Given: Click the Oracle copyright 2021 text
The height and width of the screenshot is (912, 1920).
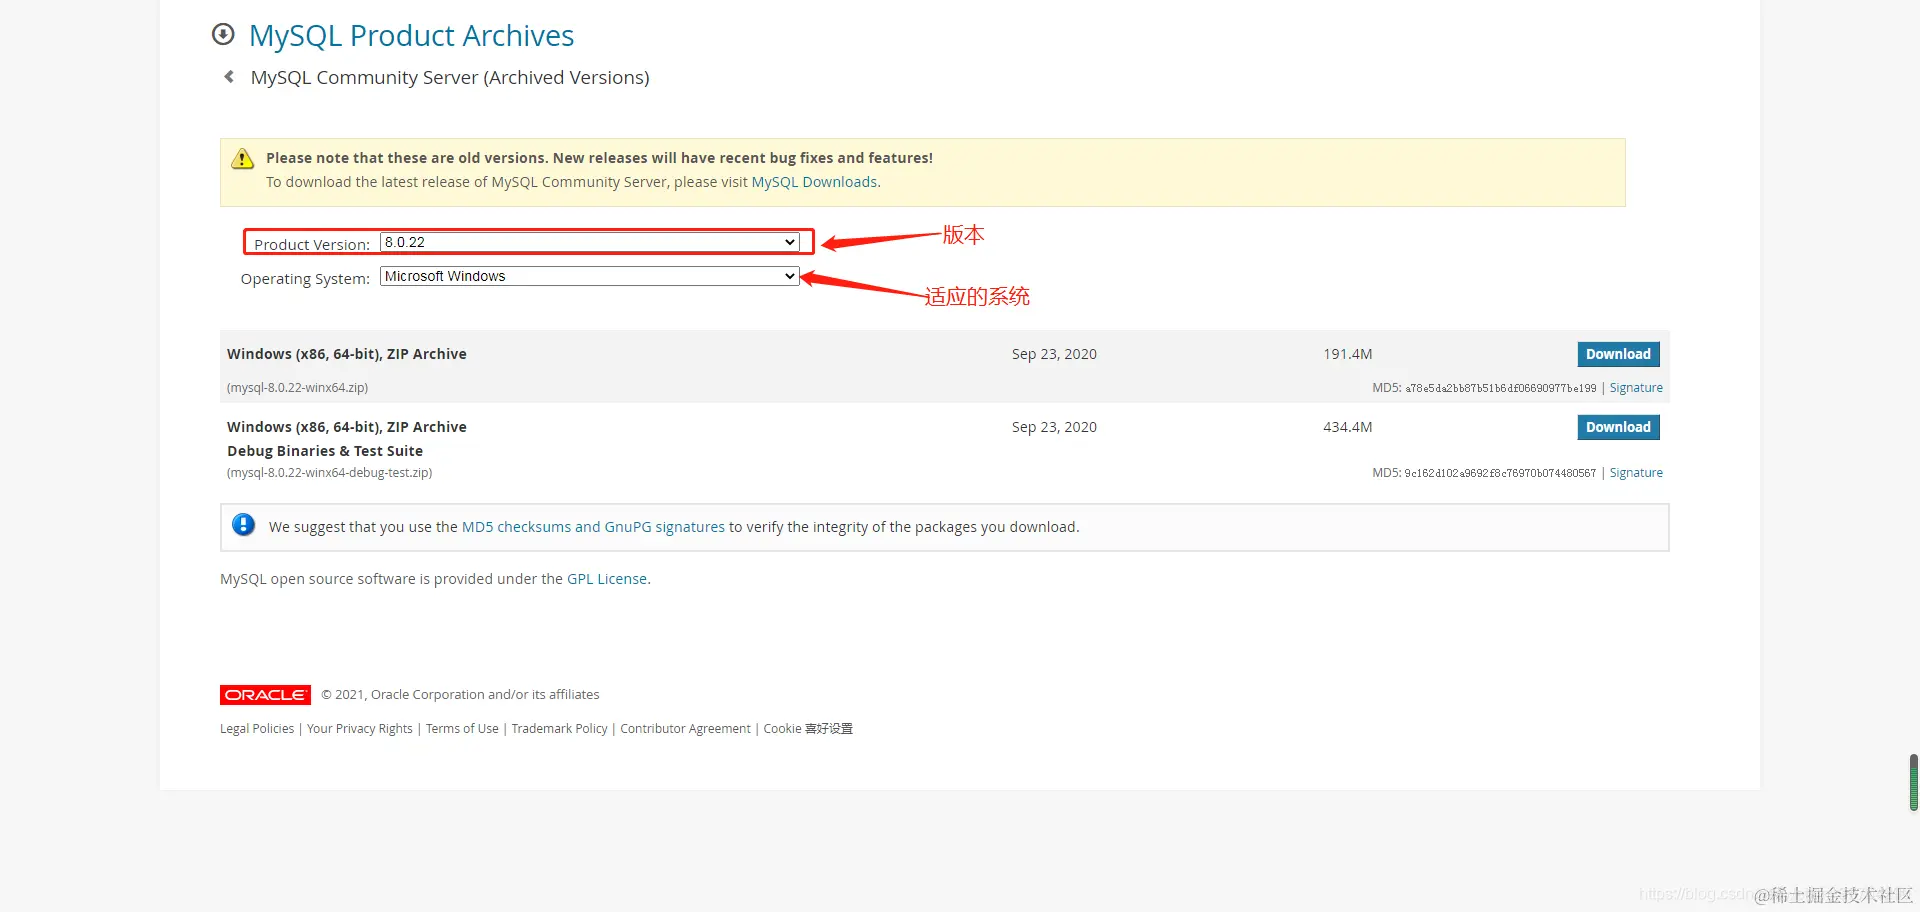Looking at the screenshot, I should tap(461, 695).
